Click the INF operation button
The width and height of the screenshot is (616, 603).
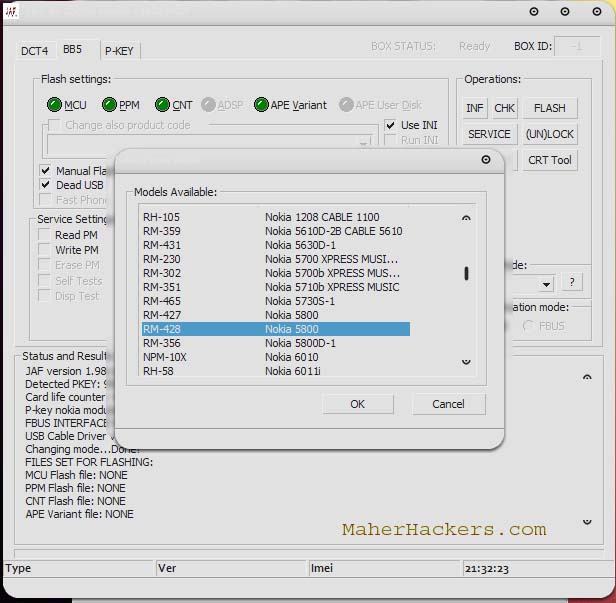[x=475, y=108]
